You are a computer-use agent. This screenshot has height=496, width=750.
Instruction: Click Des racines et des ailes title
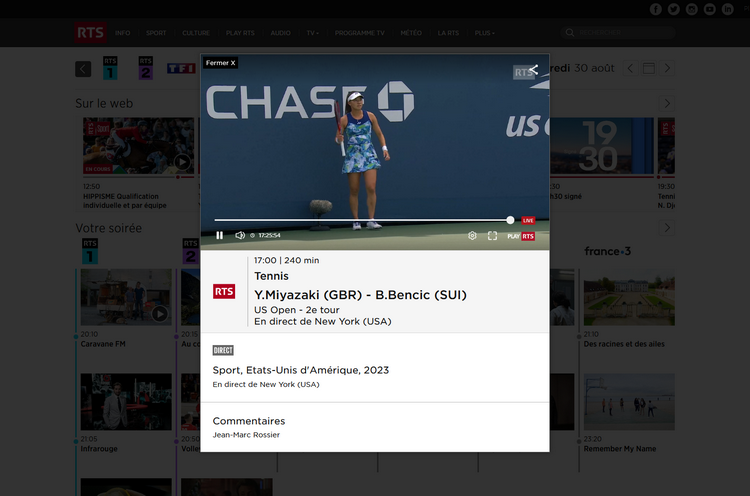tap(624, 344)
